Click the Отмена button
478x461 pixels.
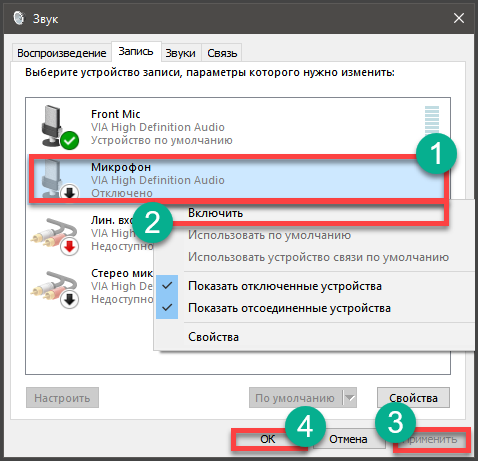pyautogui.click(x=348, y=439)
